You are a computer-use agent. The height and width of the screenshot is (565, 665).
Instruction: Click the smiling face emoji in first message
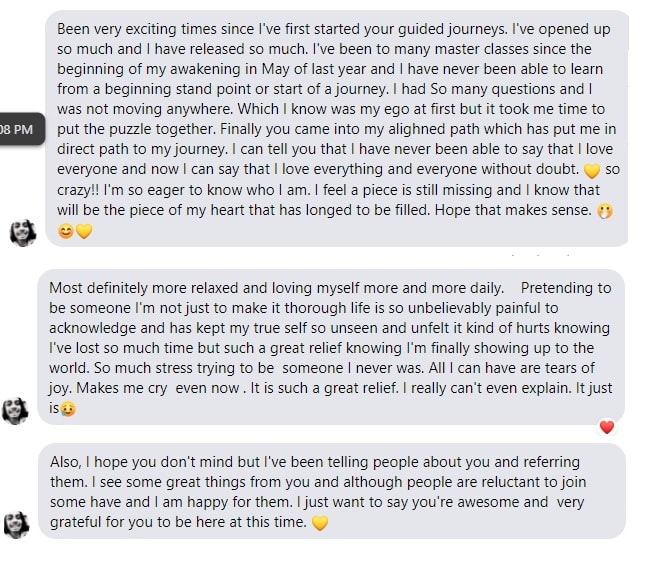pos(65,231)
